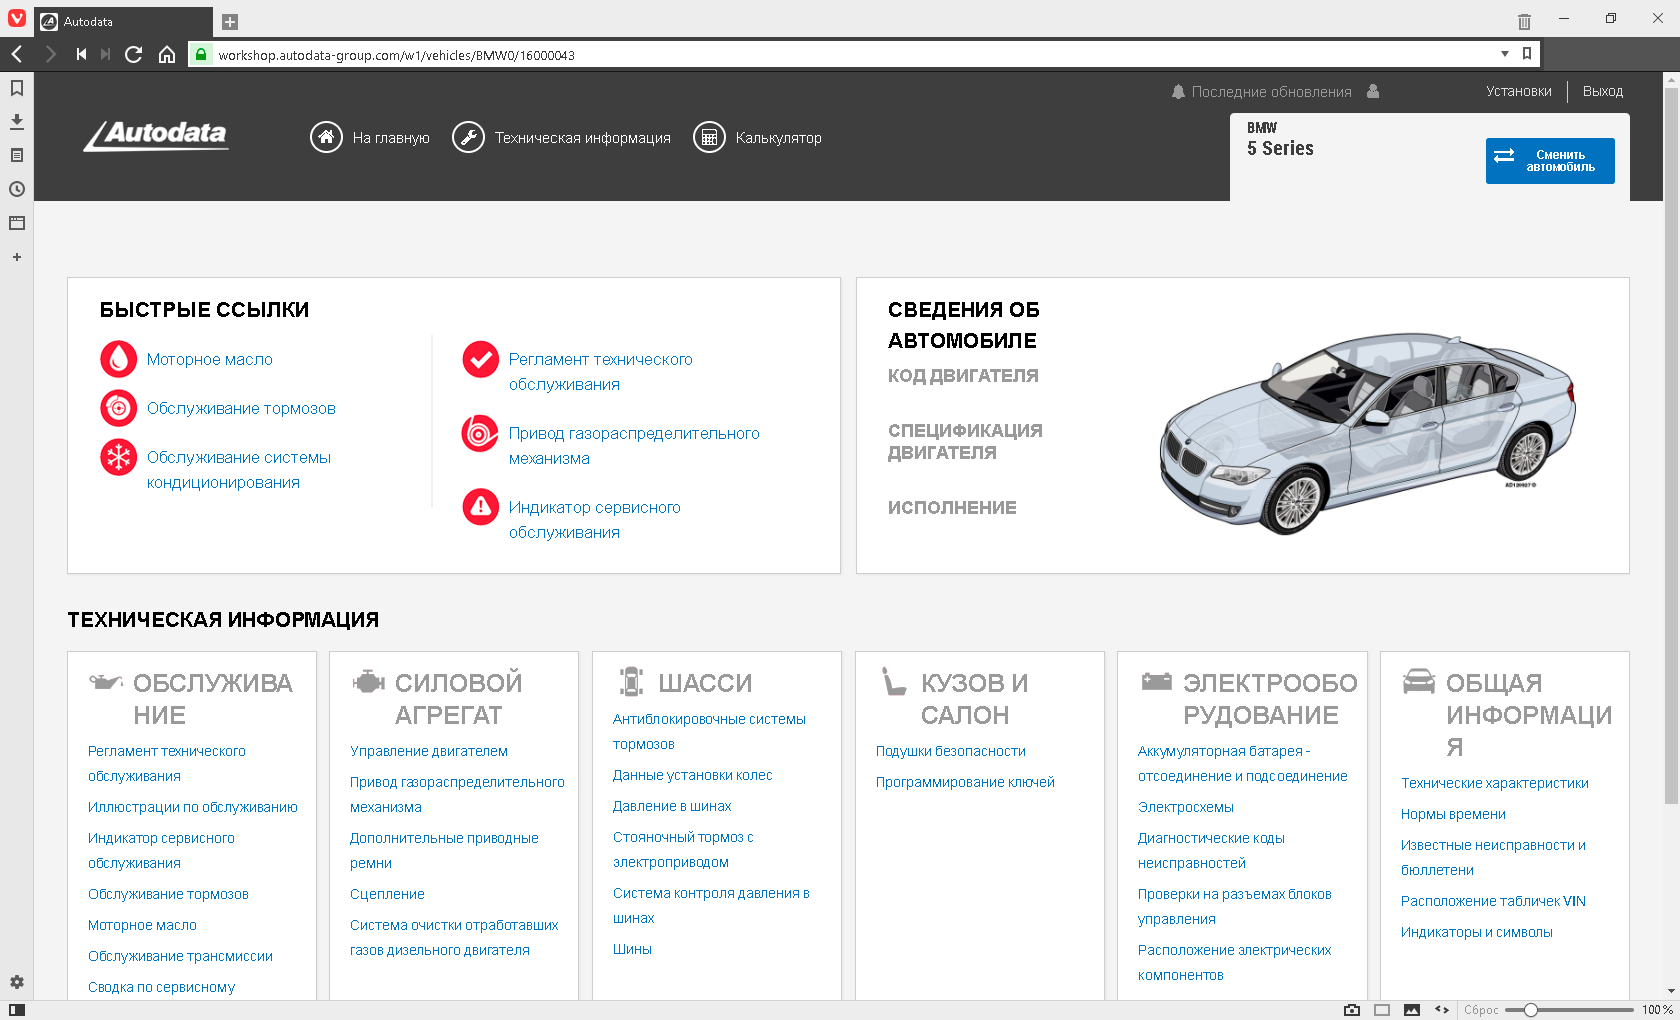The width and height of the screenshot is (1680, 1020).
Task: Click Выход to log out
Action: pyautogui.click(x=1603, y=91)
